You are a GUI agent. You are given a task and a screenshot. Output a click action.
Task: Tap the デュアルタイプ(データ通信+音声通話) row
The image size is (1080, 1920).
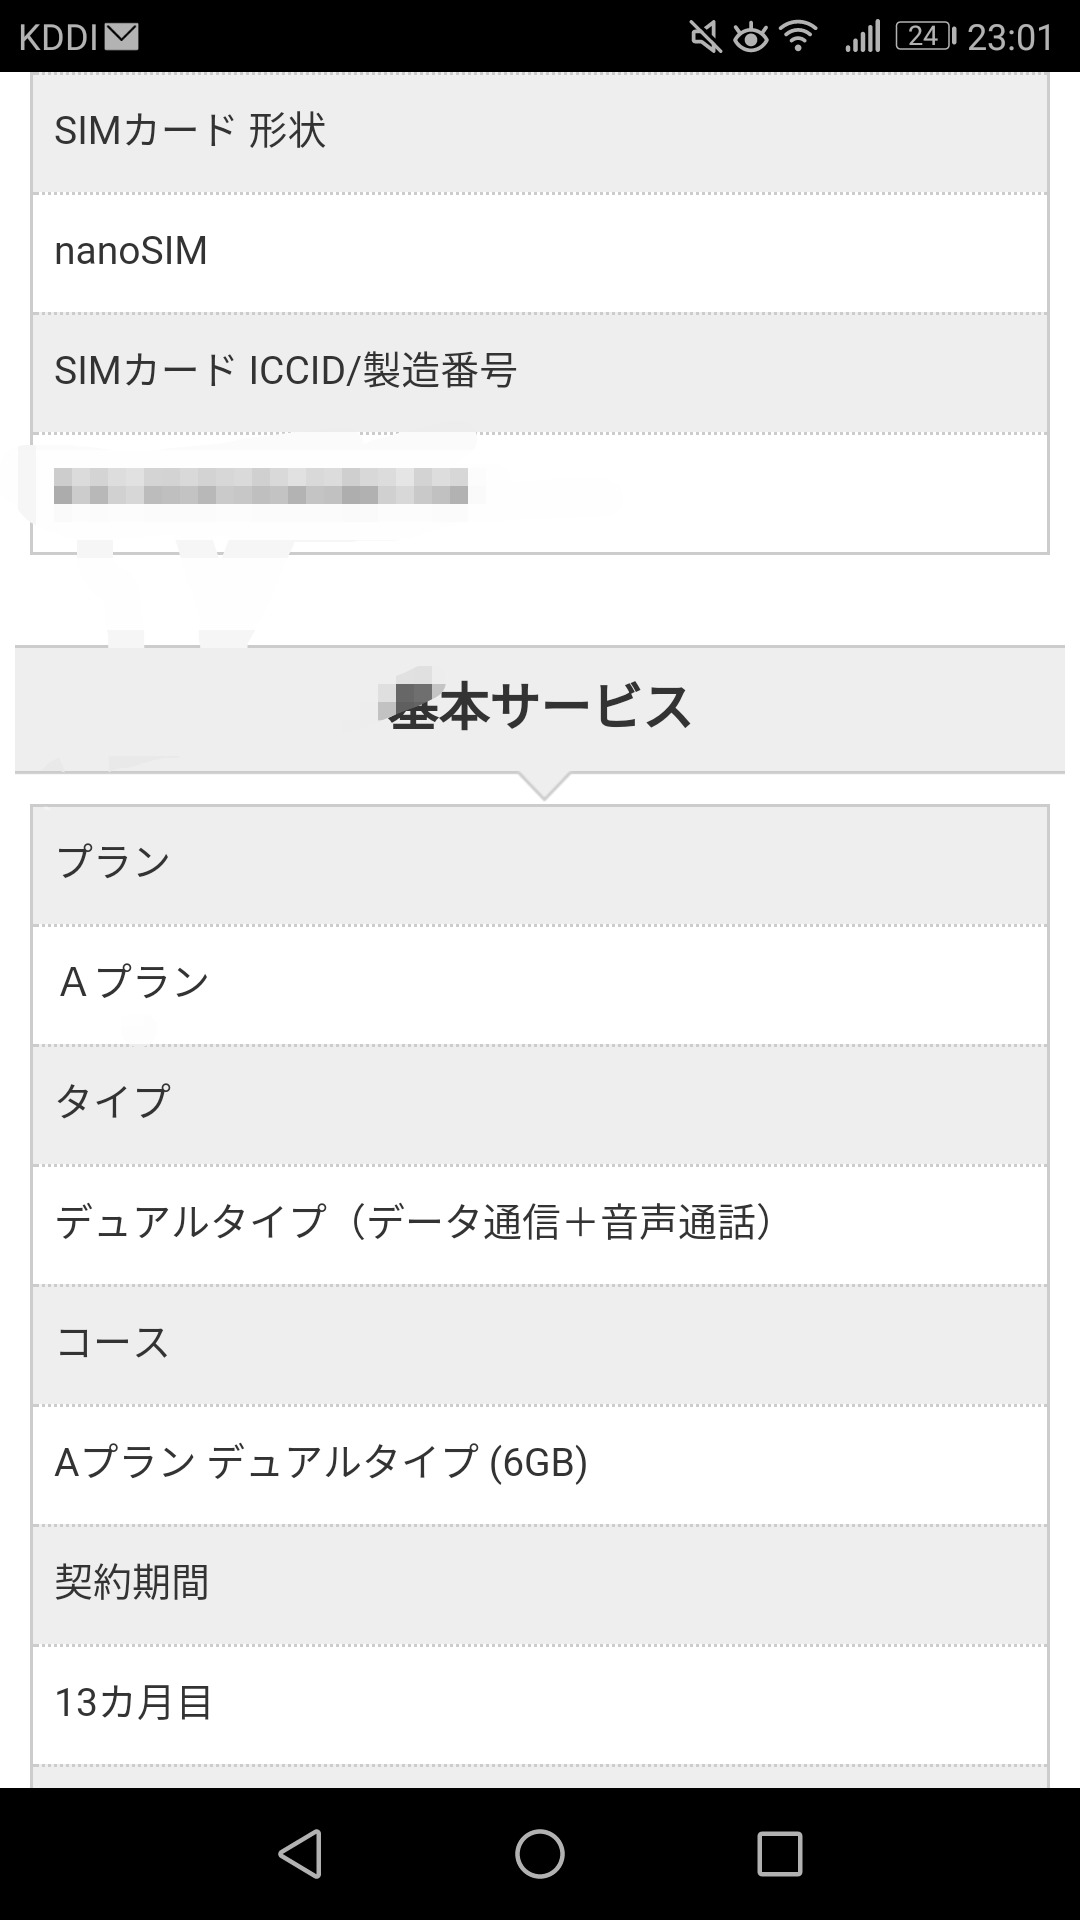pyautogui.click(x=540, y=1224)
